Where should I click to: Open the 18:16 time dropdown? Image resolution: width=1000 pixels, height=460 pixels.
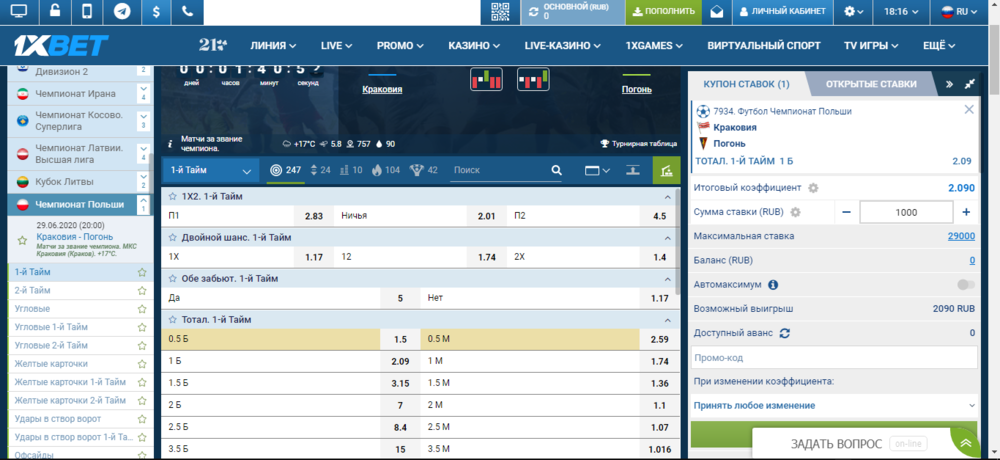point(901,11)
